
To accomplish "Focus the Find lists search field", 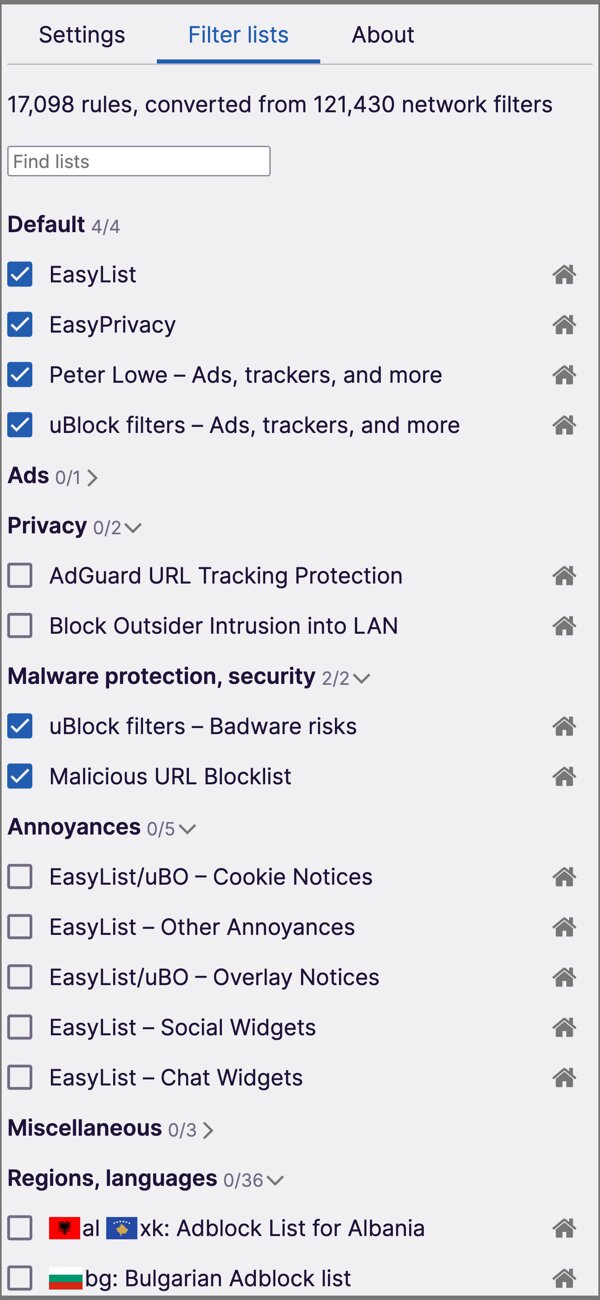I will click(x=139, y=161).
